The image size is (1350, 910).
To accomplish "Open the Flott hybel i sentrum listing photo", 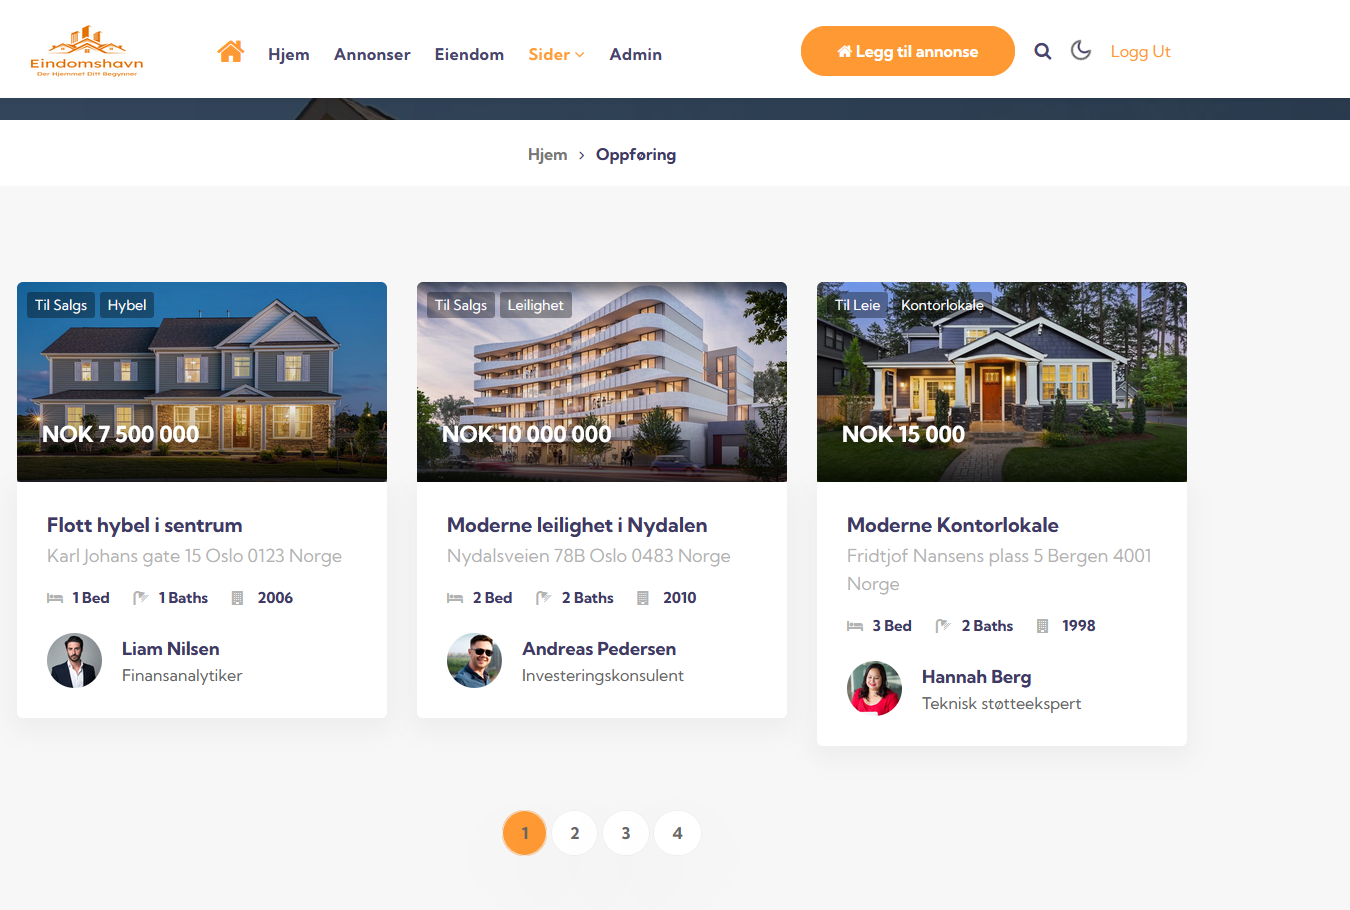I will coord(202,390).
